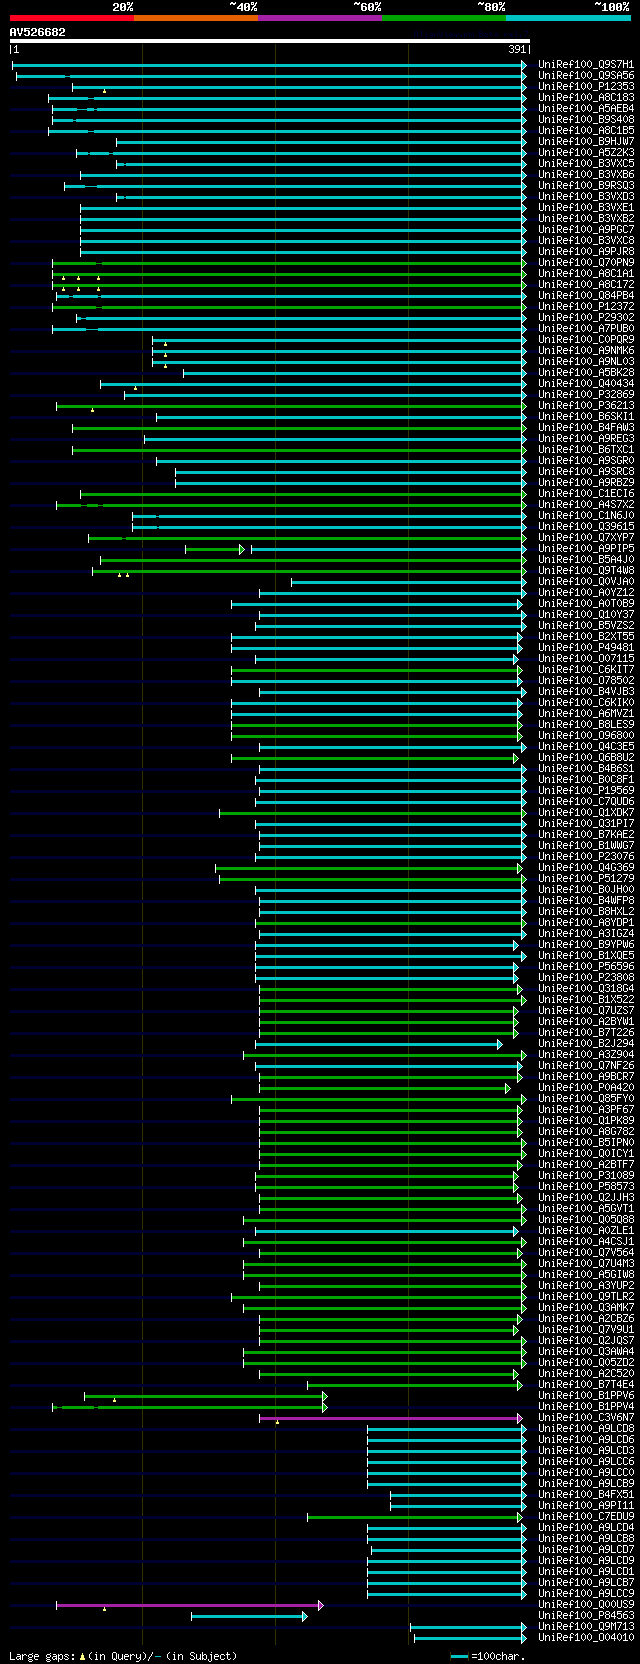Select the query name AV526682
The width and height of the screenshot is (640, 1664).
pyautogui.click(x=38, y=32)
